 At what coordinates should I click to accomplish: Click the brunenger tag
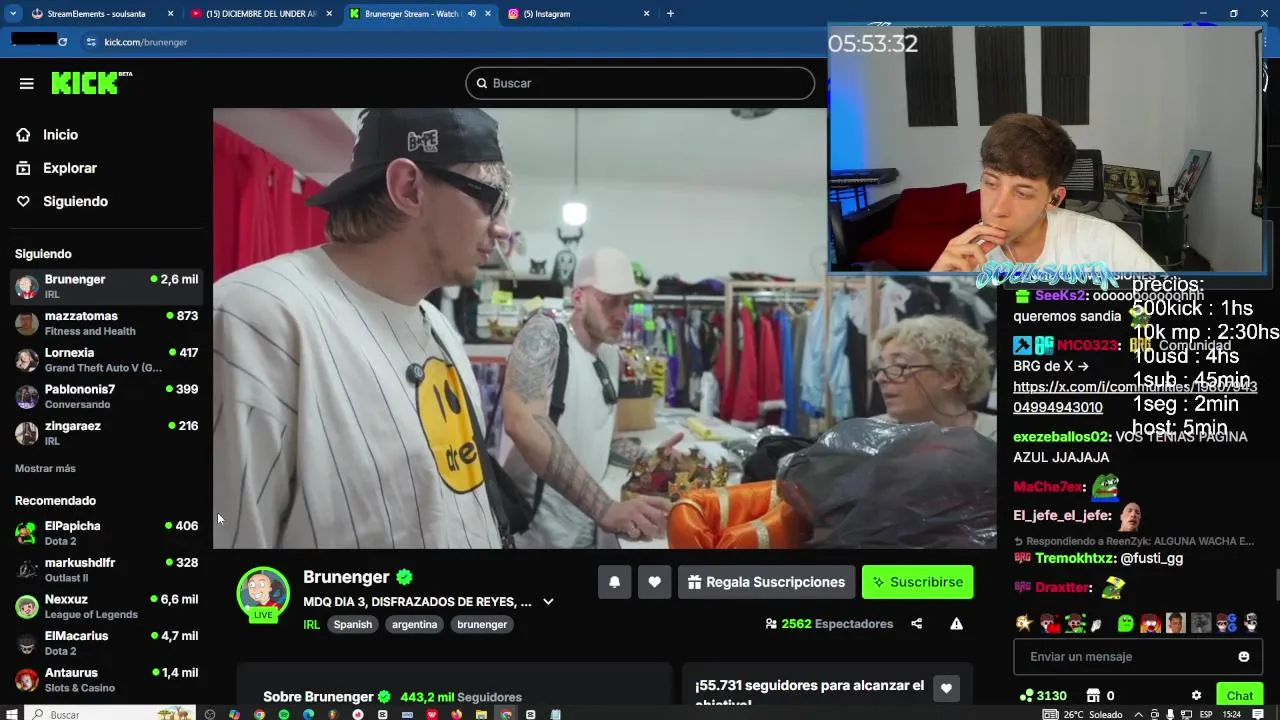(482, 624)
